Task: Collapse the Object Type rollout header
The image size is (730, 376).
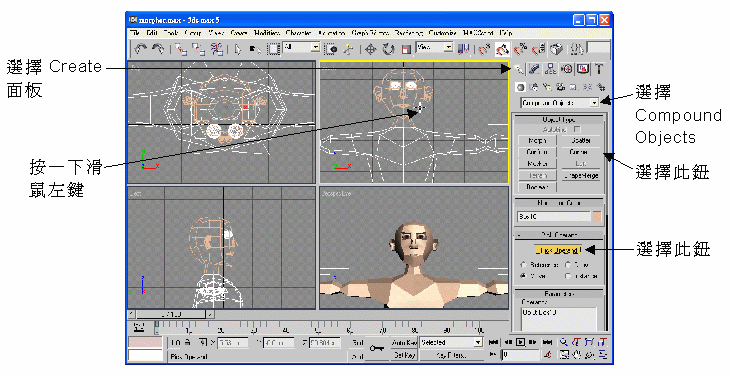Action: coord(559,120)
